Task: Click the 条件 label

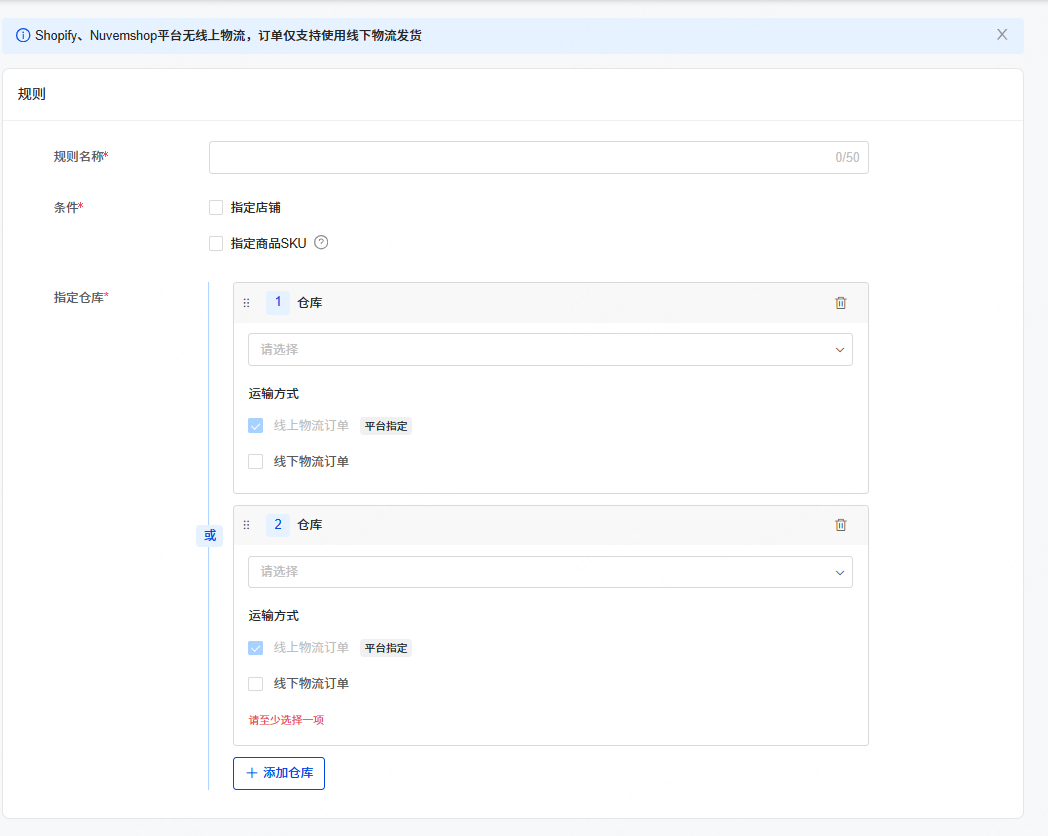Action: tap(68, 208)
